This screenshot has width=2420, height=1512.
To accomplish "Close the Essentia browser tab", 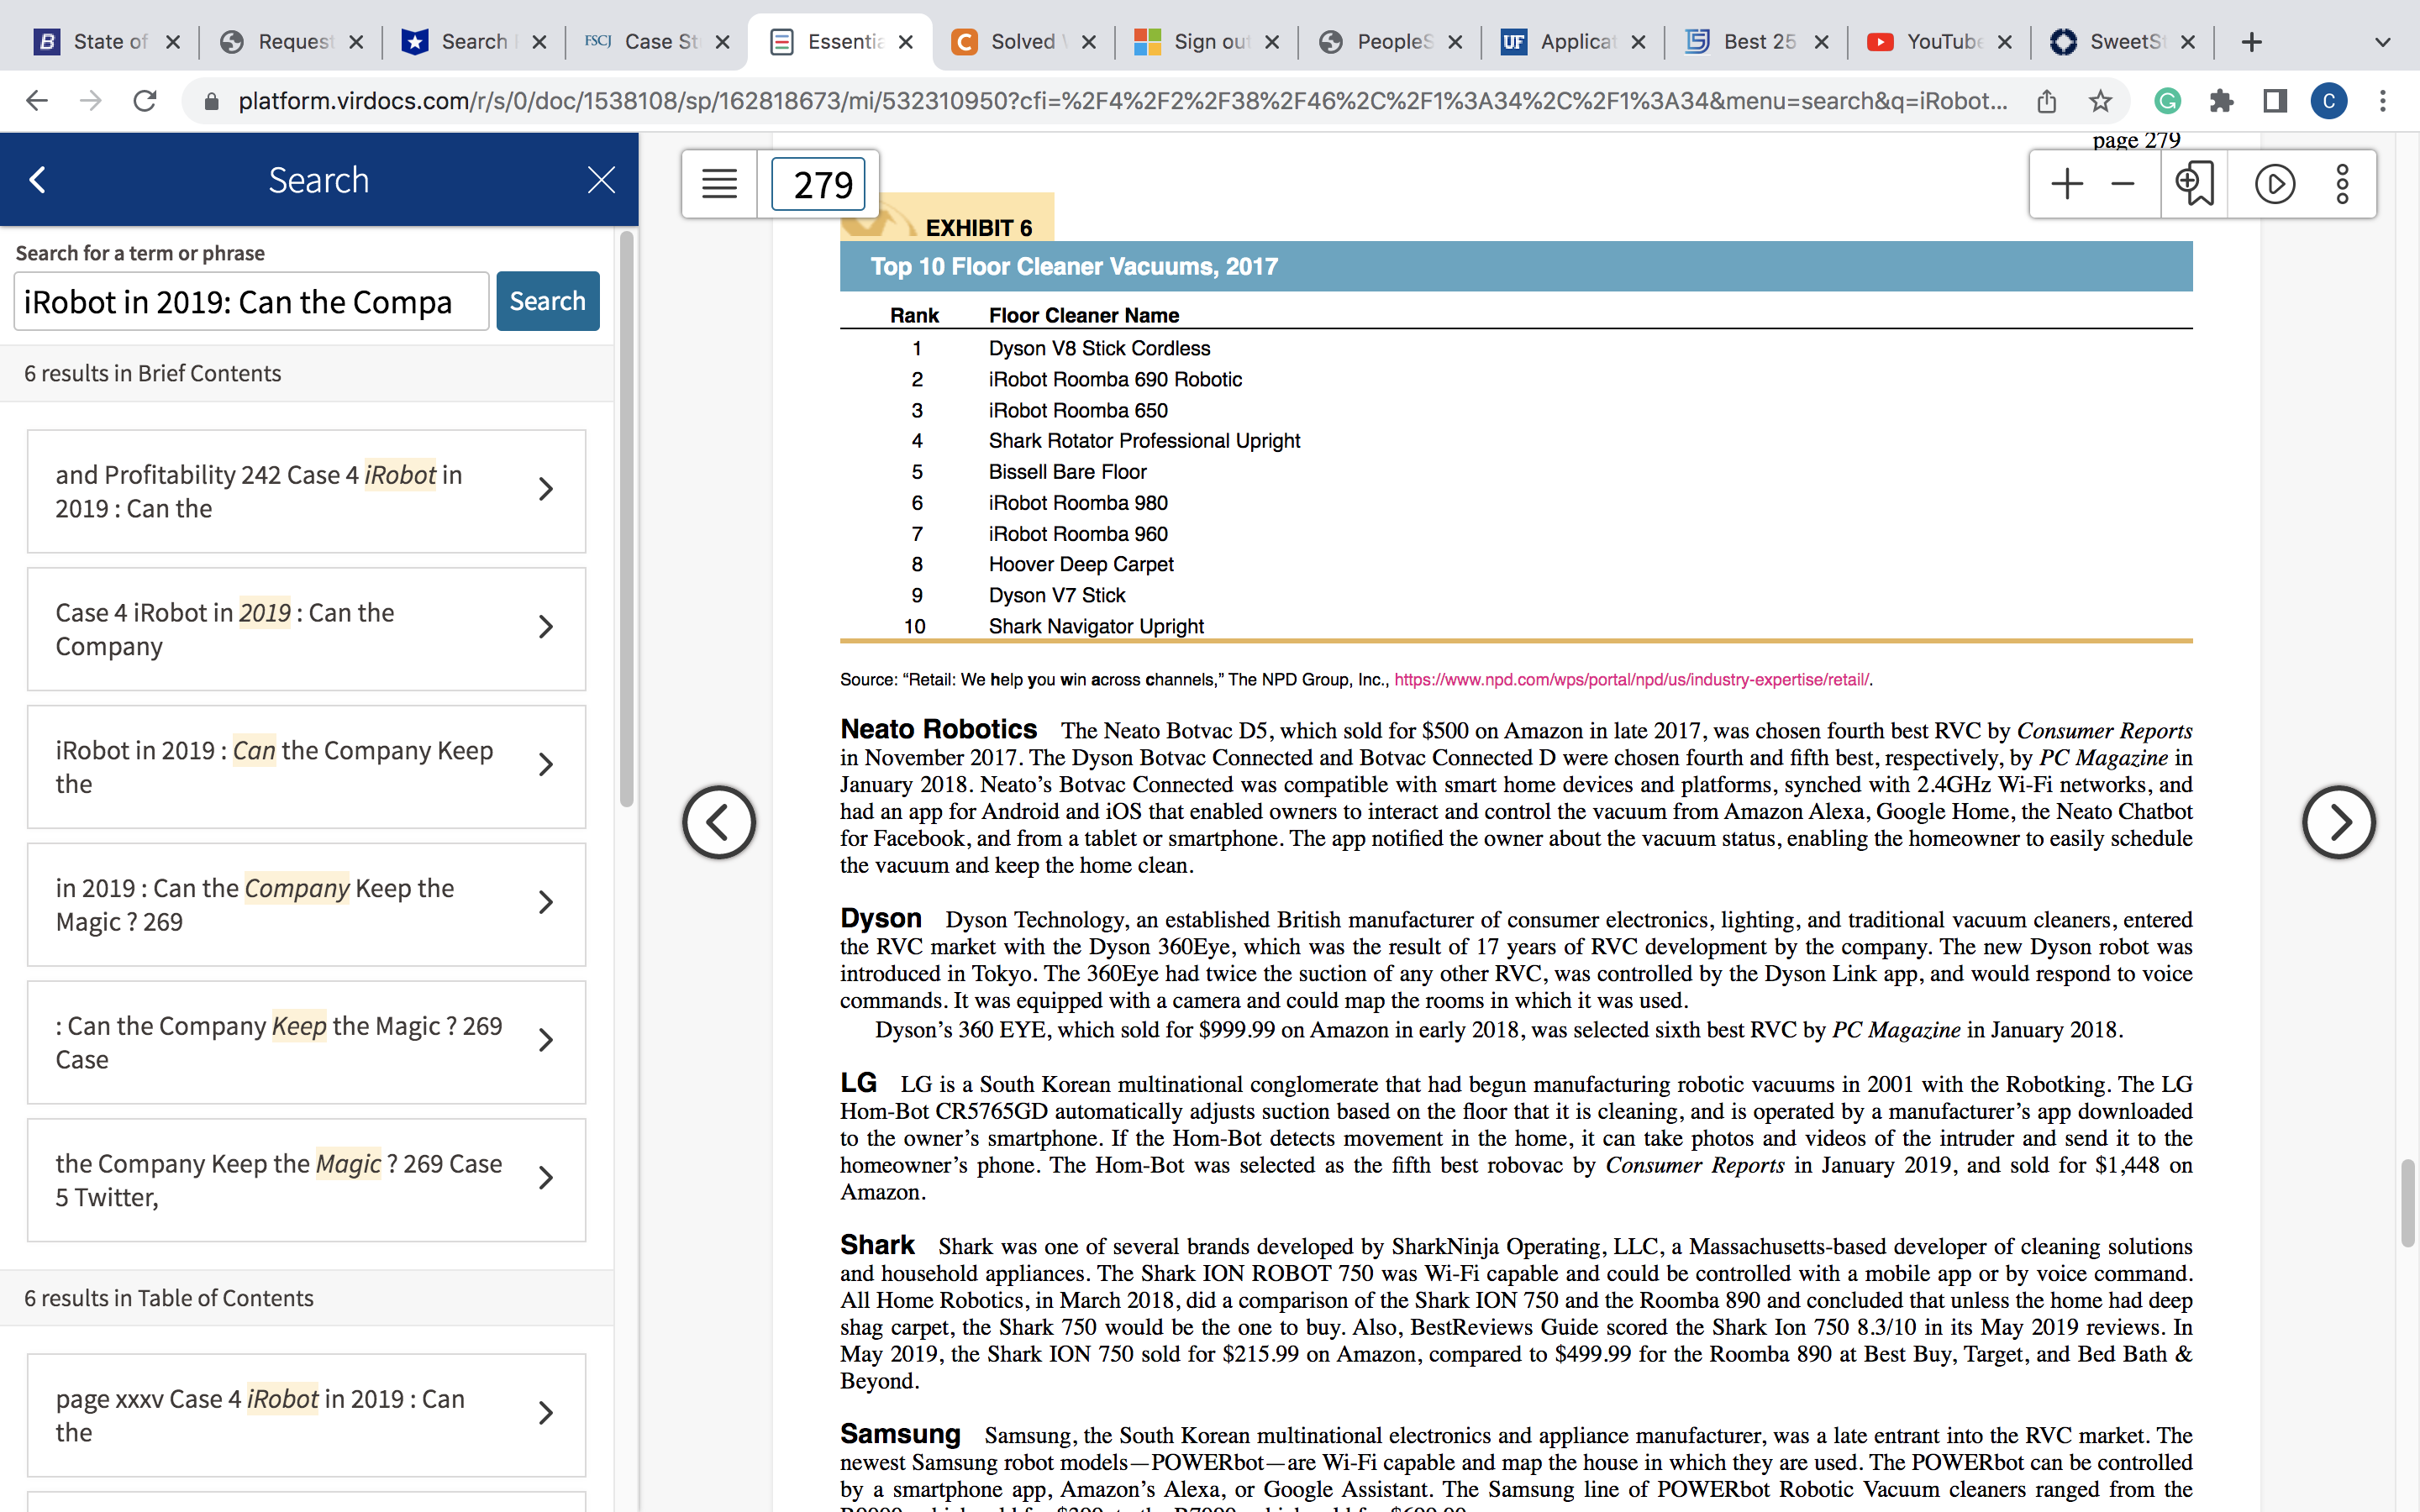I will [906, 42].
